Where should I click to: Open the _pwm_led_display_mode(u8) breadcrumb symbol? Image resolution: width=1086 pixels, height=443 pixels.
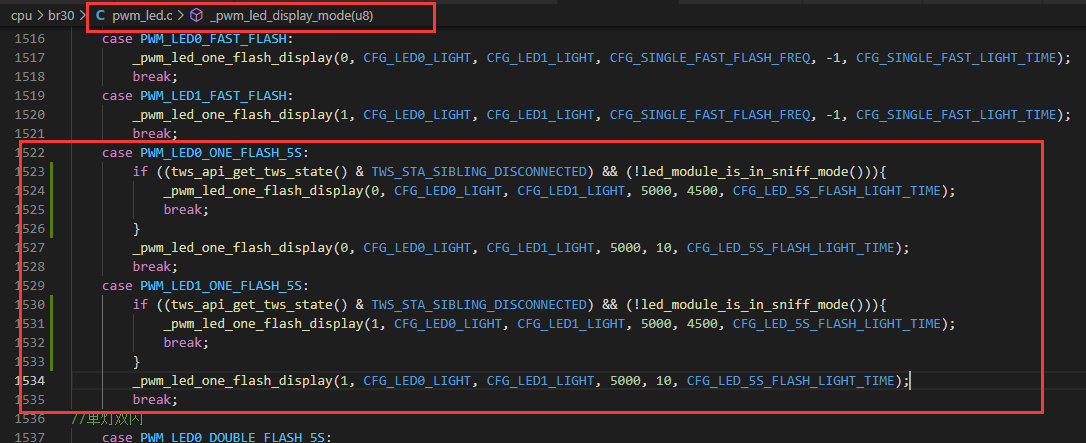pyautogui.click(x=292, y=17)
